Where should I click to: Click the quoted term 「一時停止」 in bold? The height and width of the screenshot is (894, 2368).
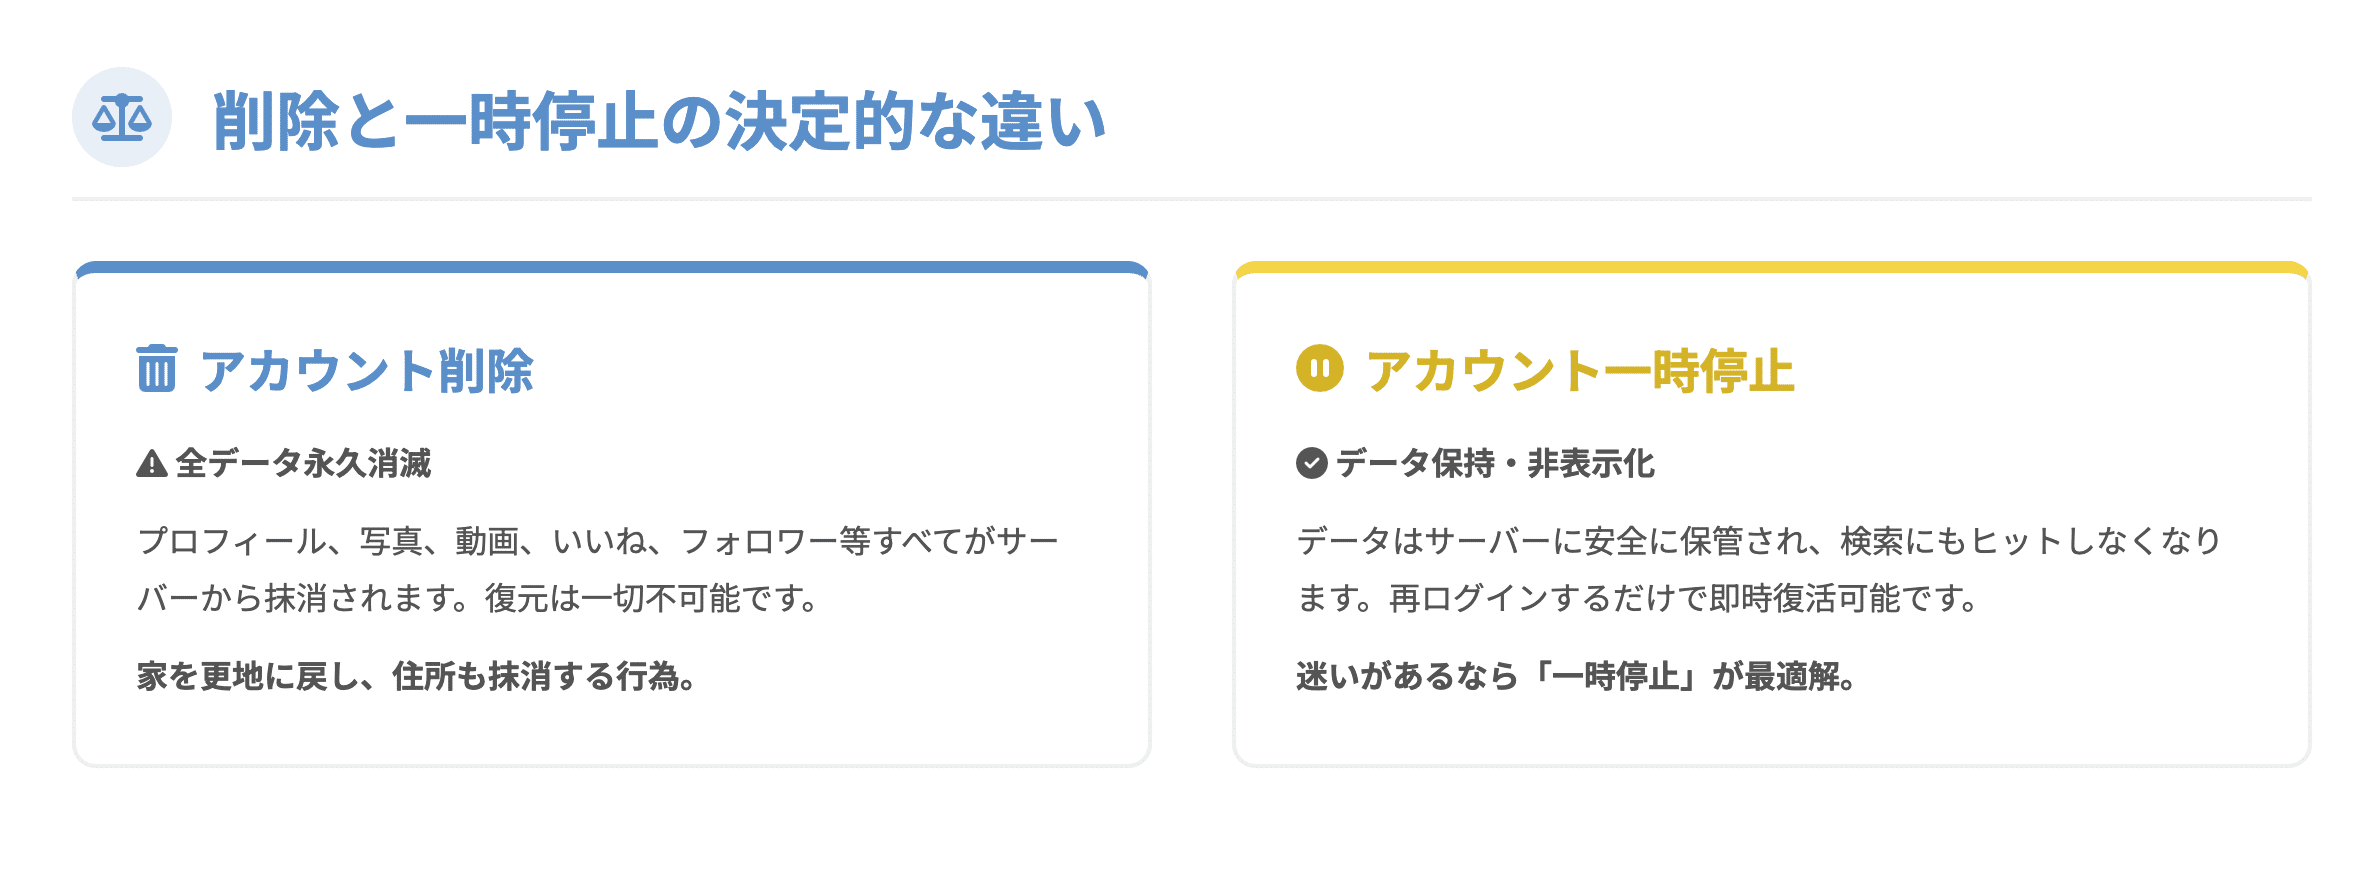(1614, 677)
